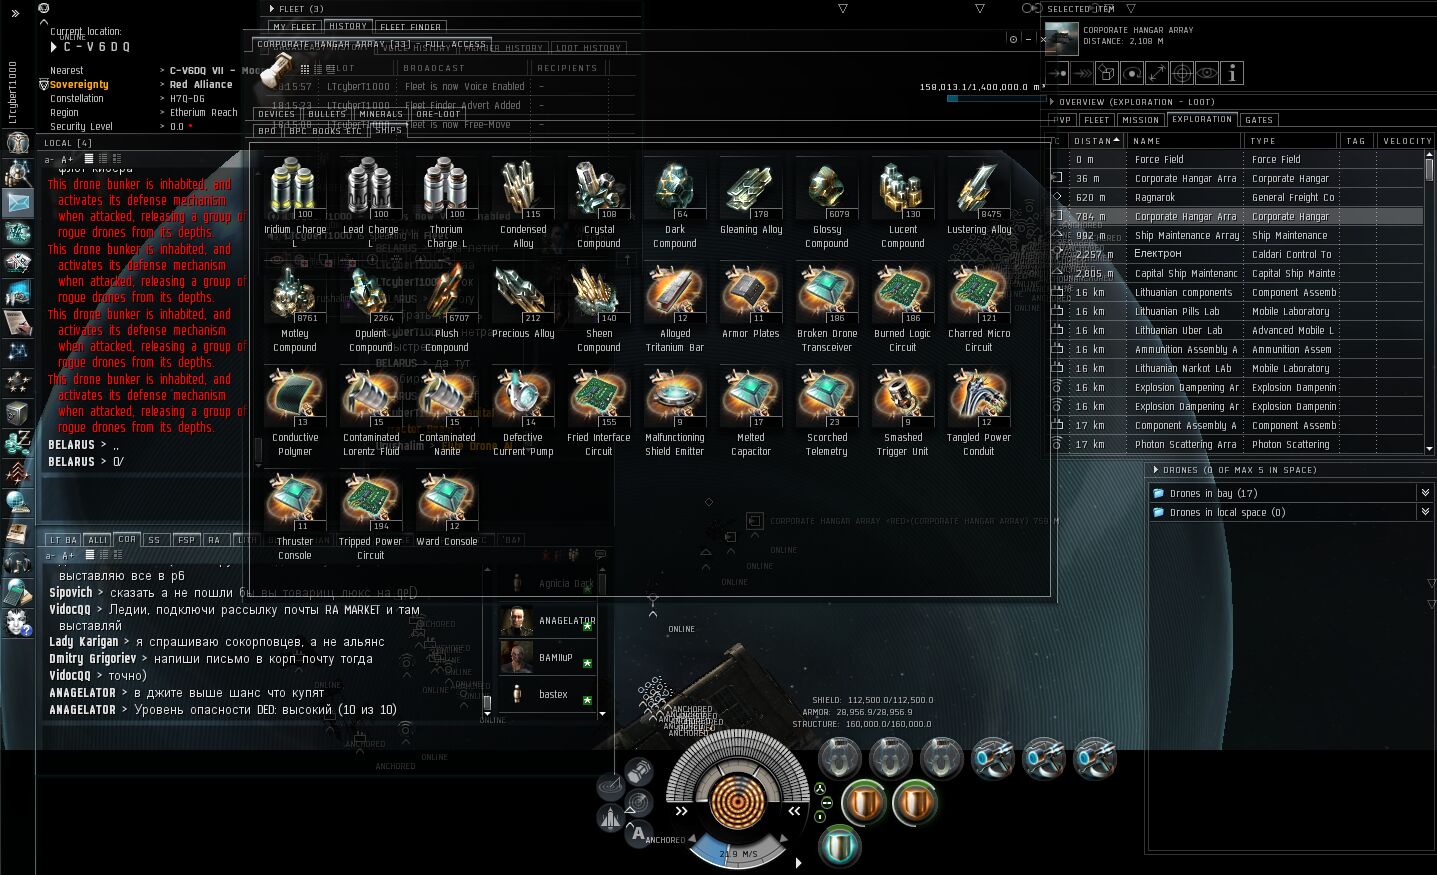The height and width of the screenshot is (875, 1437).
Task: Expand the Drones in local space (0) group
Action: pyautogui.click(x=1425, y=512)
